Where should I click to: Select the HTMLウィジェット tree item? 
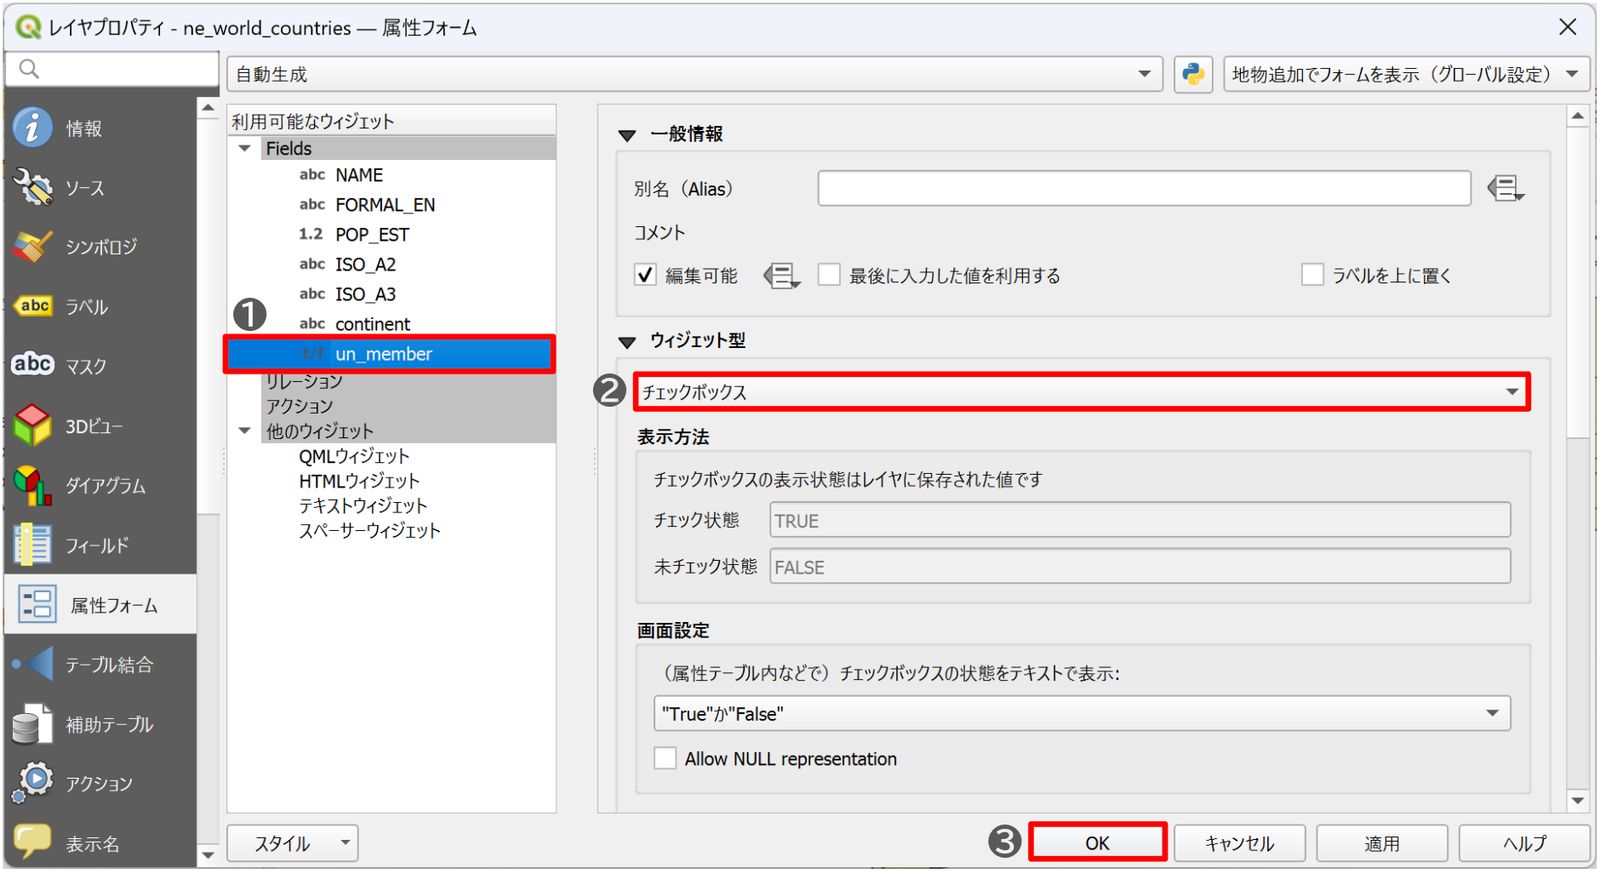pos(359,481)
